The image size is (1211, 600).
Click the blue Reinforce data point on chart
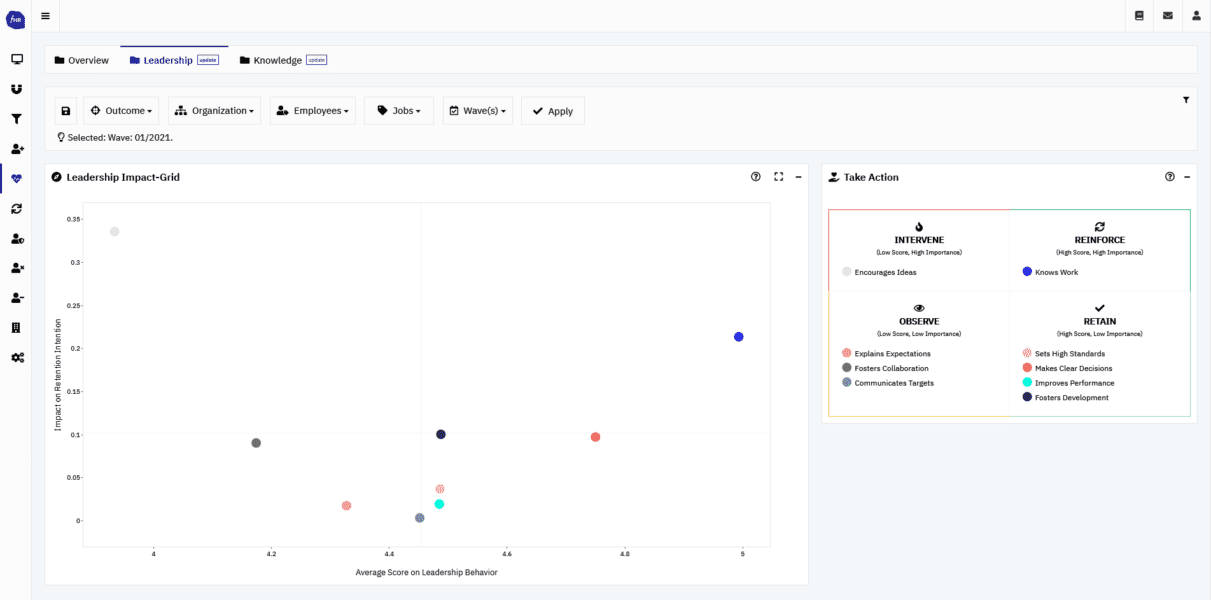point(738,337)
